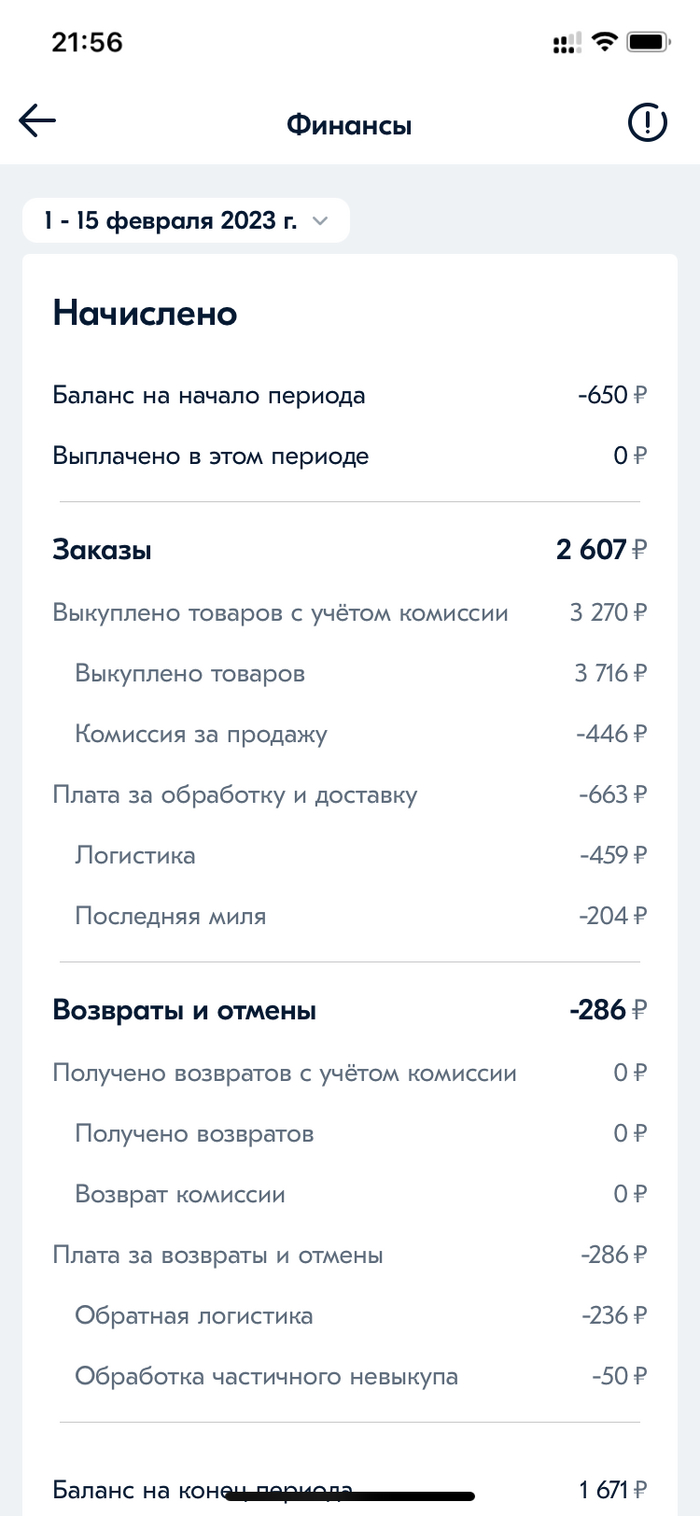
Task: Tap Выкуплено товаров с учётом комиссии row
Action: [280, 612]
